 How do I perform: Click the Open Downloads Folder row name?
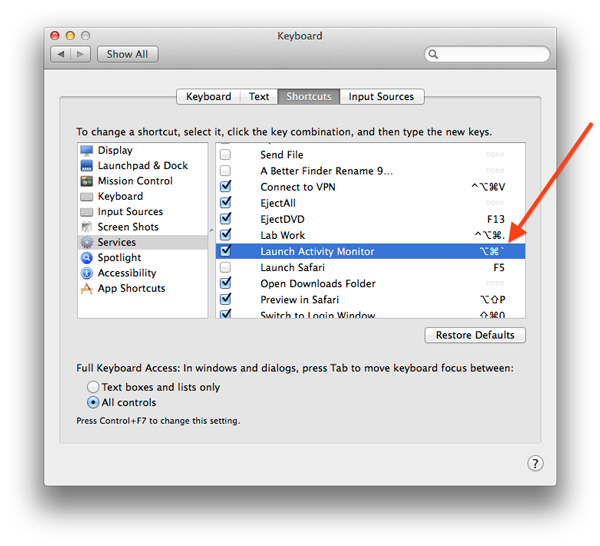click(x=318, y=284)
